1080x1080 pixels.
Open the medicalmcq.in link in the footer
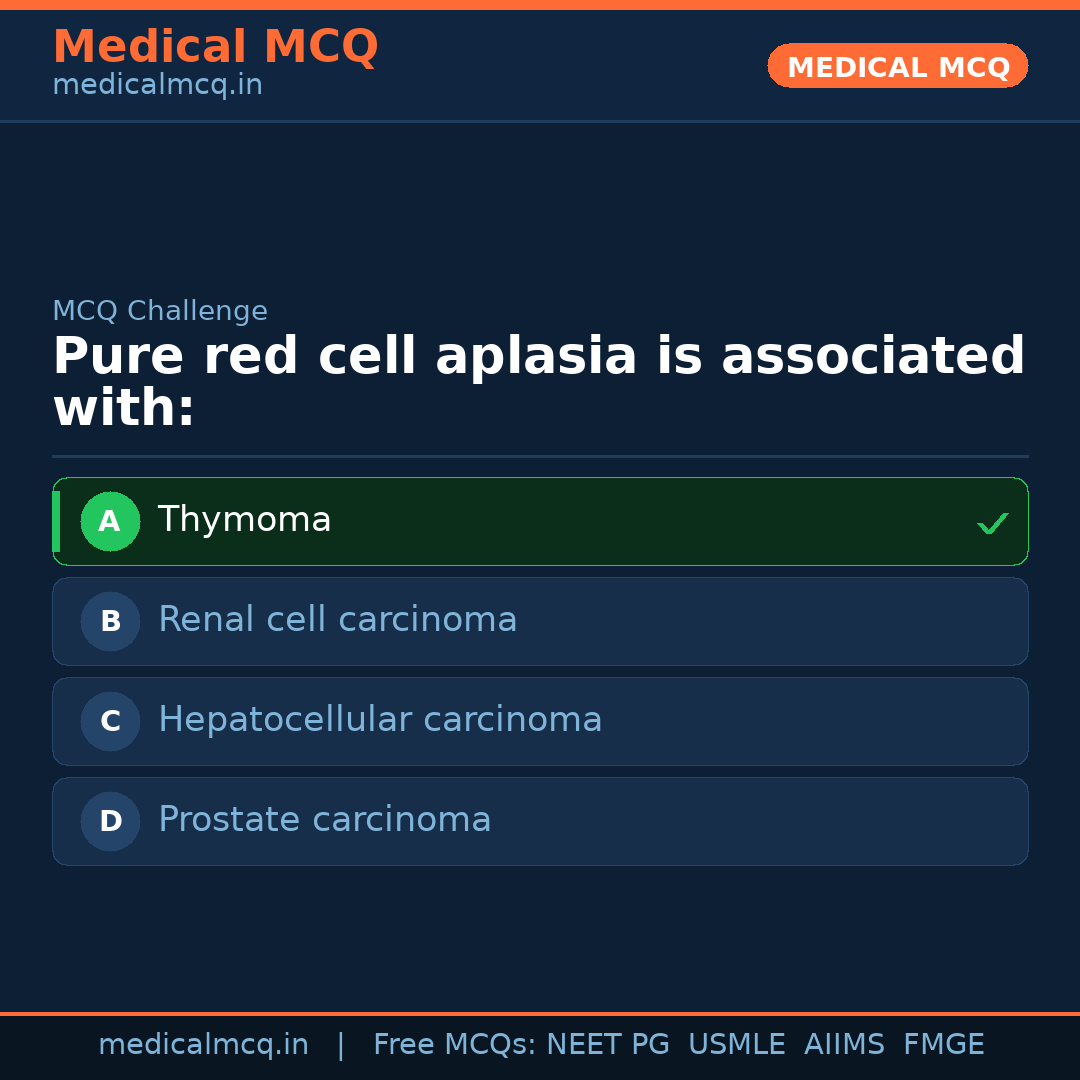pos(203,1045)
